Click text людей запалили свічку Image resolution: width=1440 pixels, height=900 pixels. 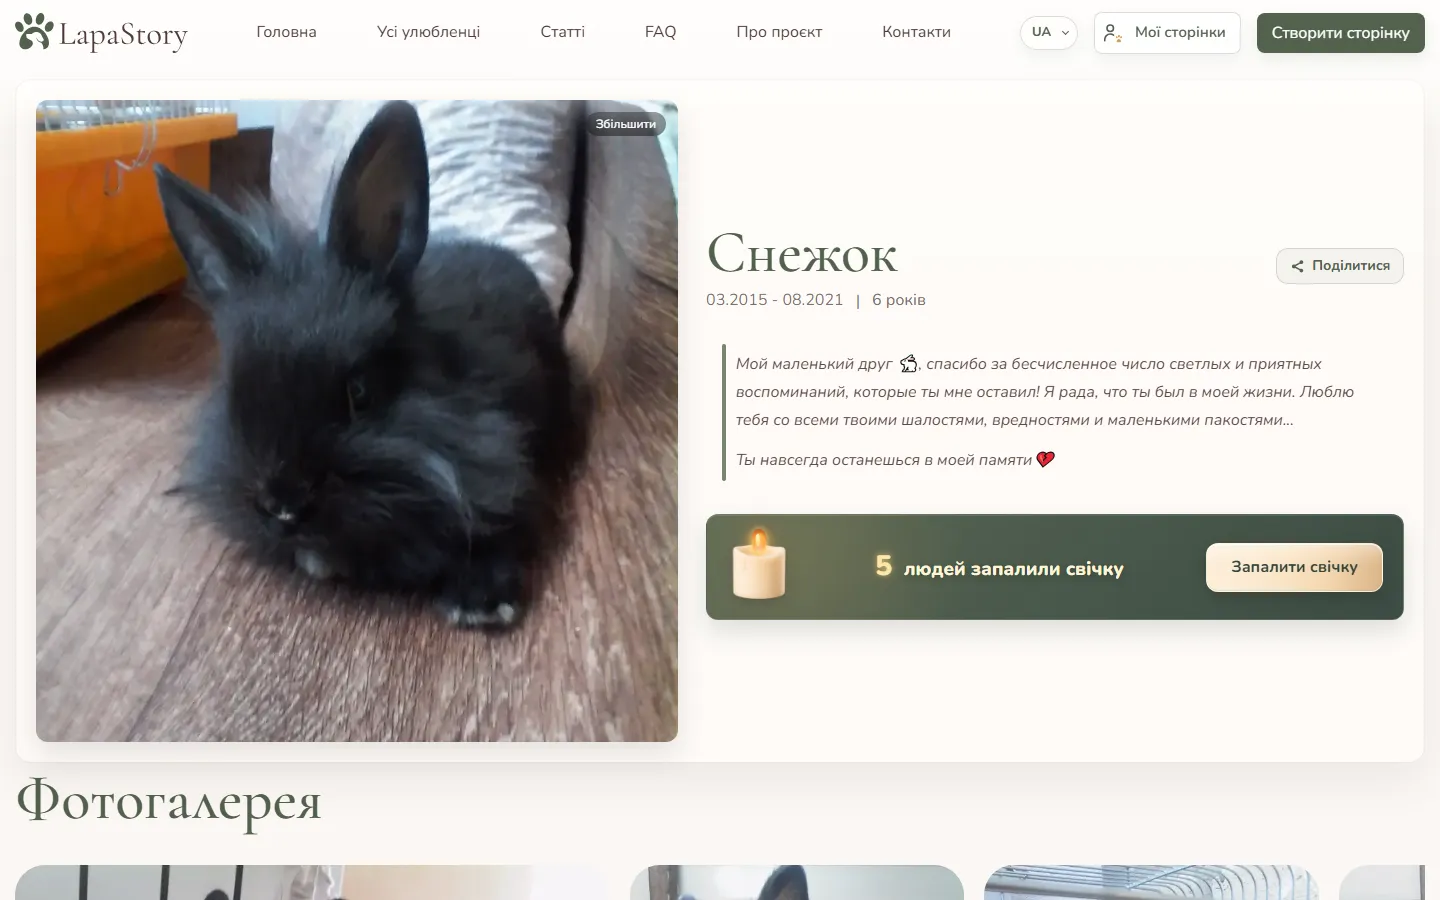click(x=1014, y=569)
